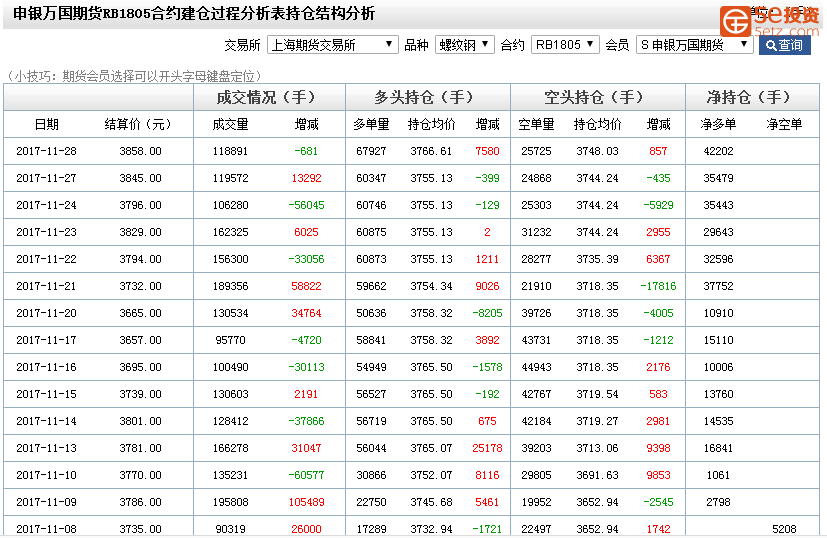This screenshot has width=827, height=538.
Task: Click long change value -8205
Action: point(487,313)
